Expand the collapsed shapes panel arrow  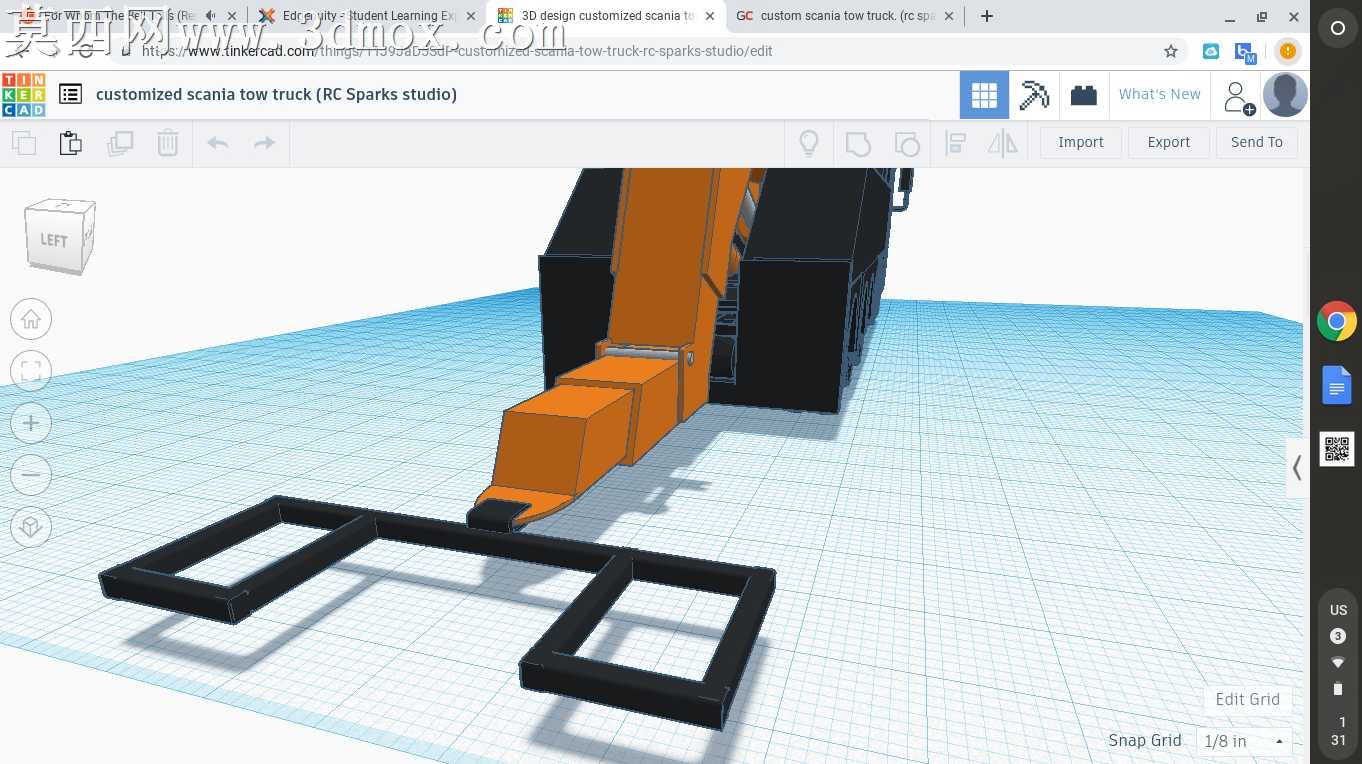(x=1297, y=468)
